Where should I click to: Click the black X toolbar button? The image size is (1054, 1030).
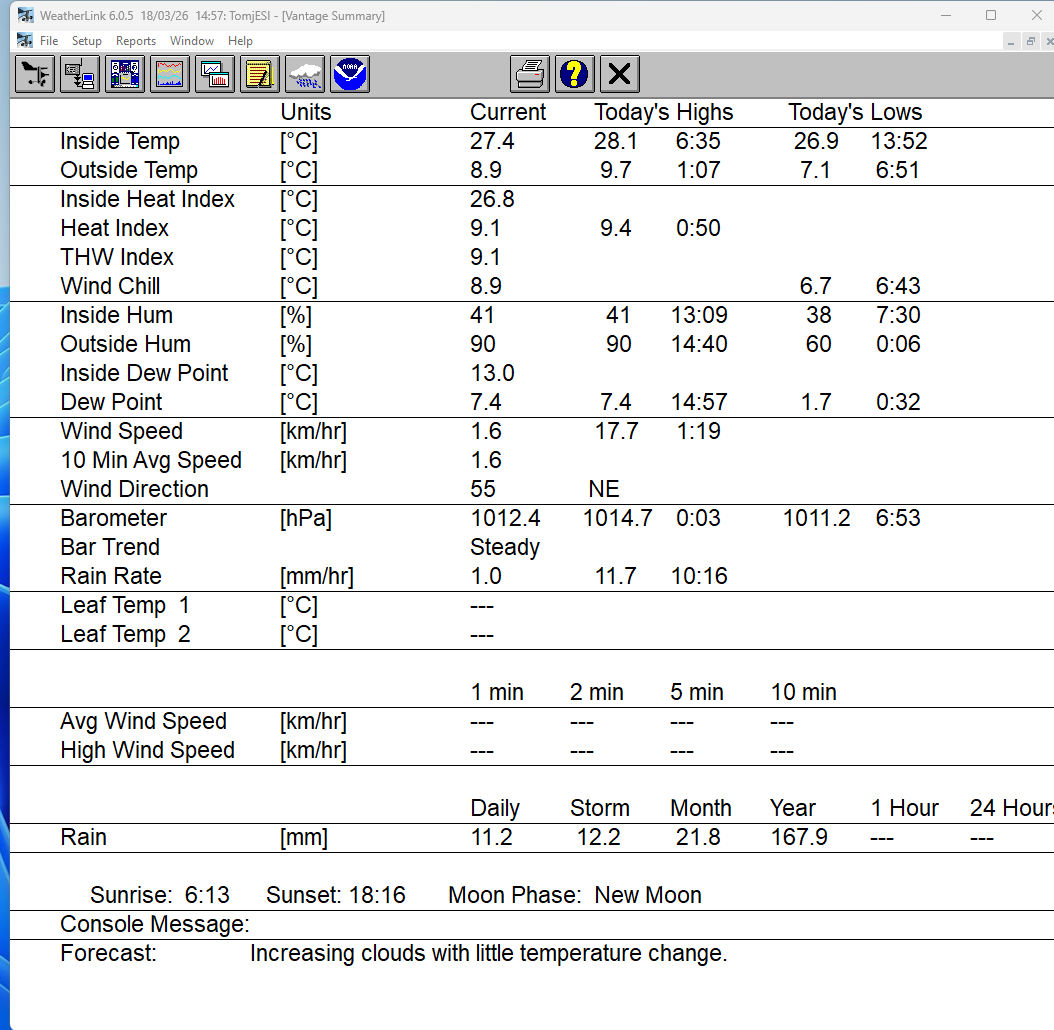tap(620, 74)
